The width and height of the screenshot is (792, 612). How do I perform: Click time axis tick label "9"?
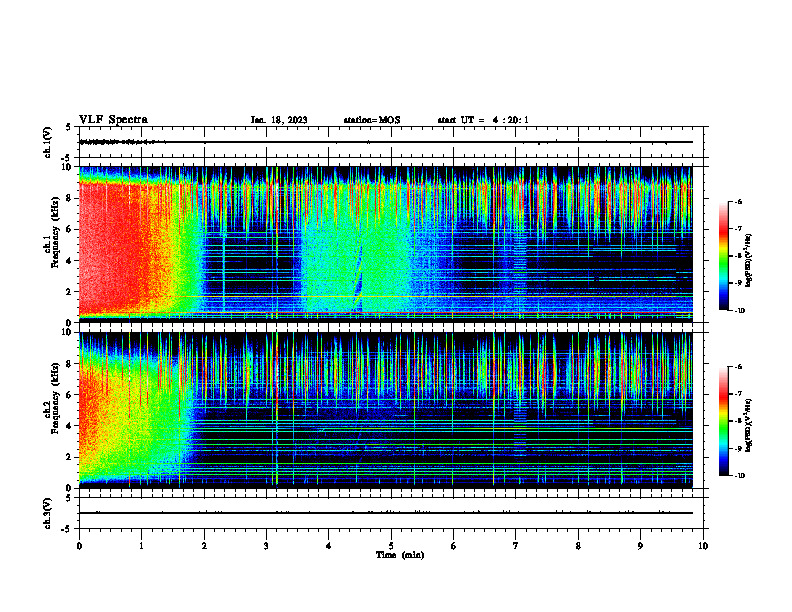(640, 546)
